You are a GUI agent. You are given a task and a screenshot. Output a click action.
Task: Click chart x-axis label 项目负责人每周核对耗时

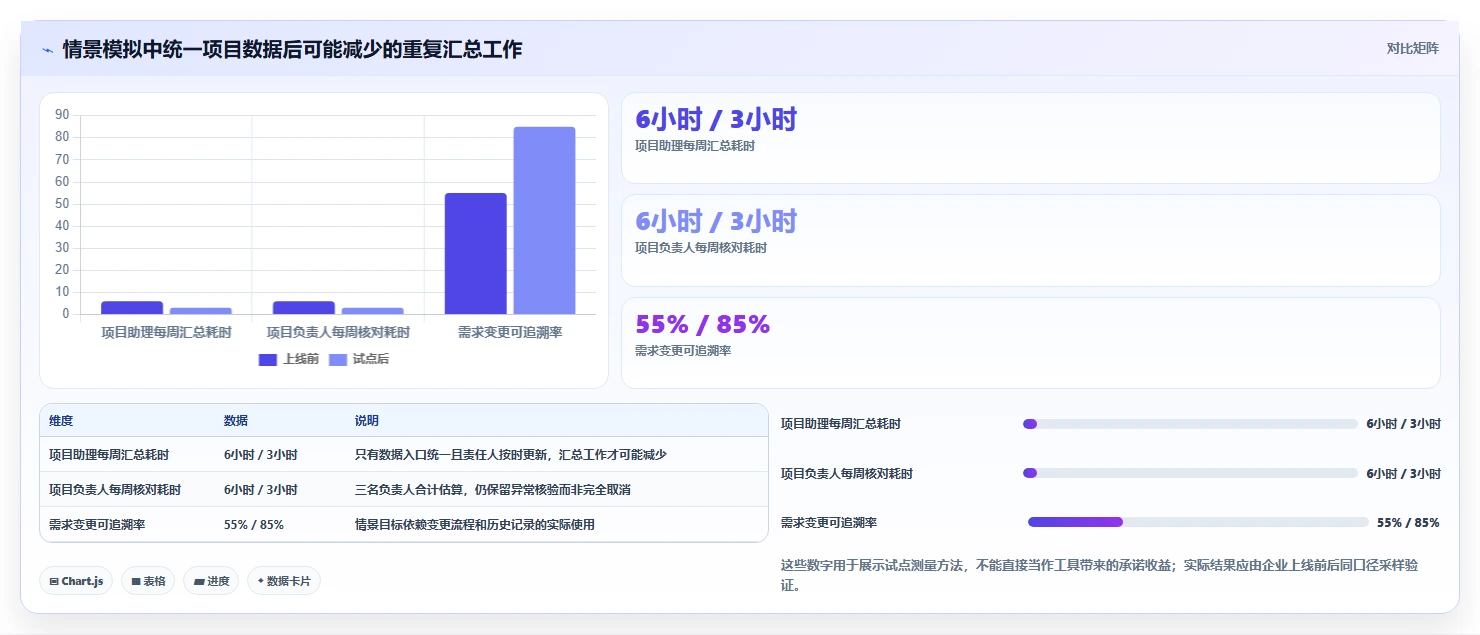(x=338, y=332)
